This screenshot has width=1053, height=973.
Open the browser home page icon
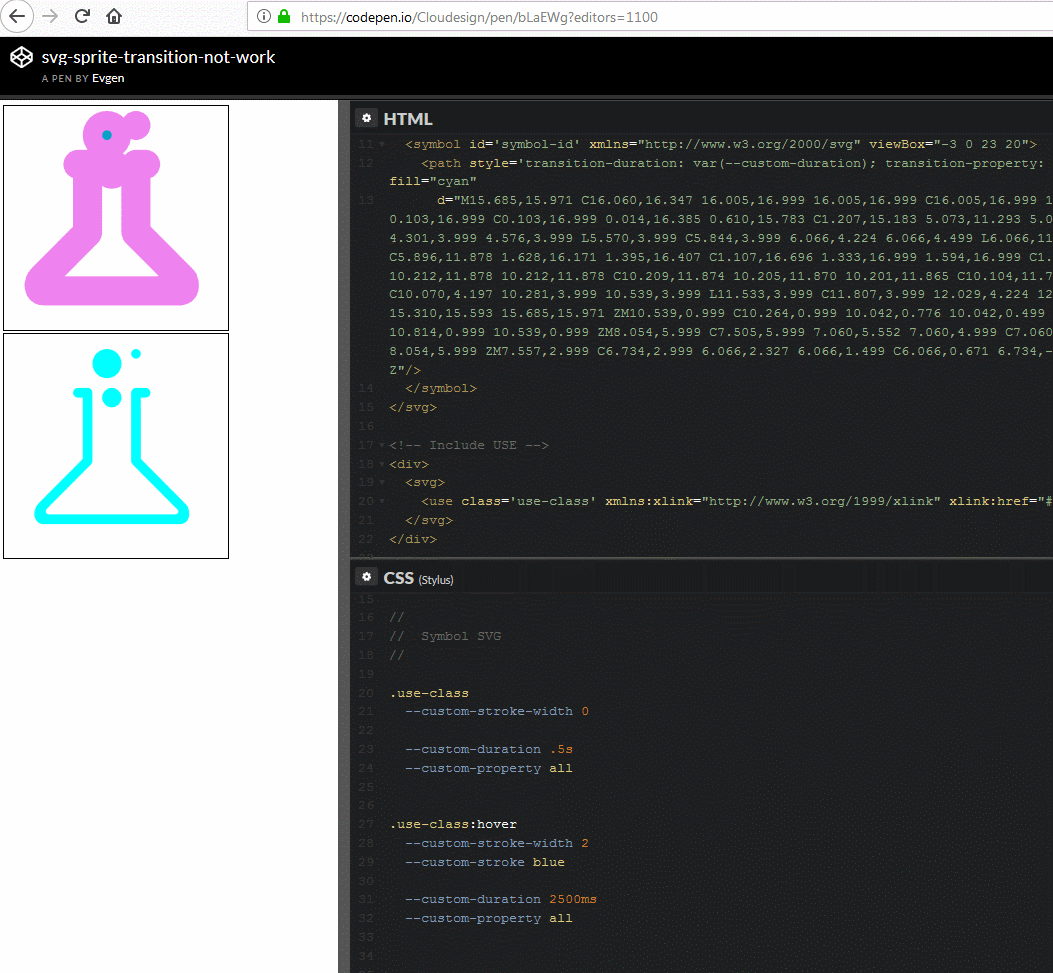tap(114, 16)
